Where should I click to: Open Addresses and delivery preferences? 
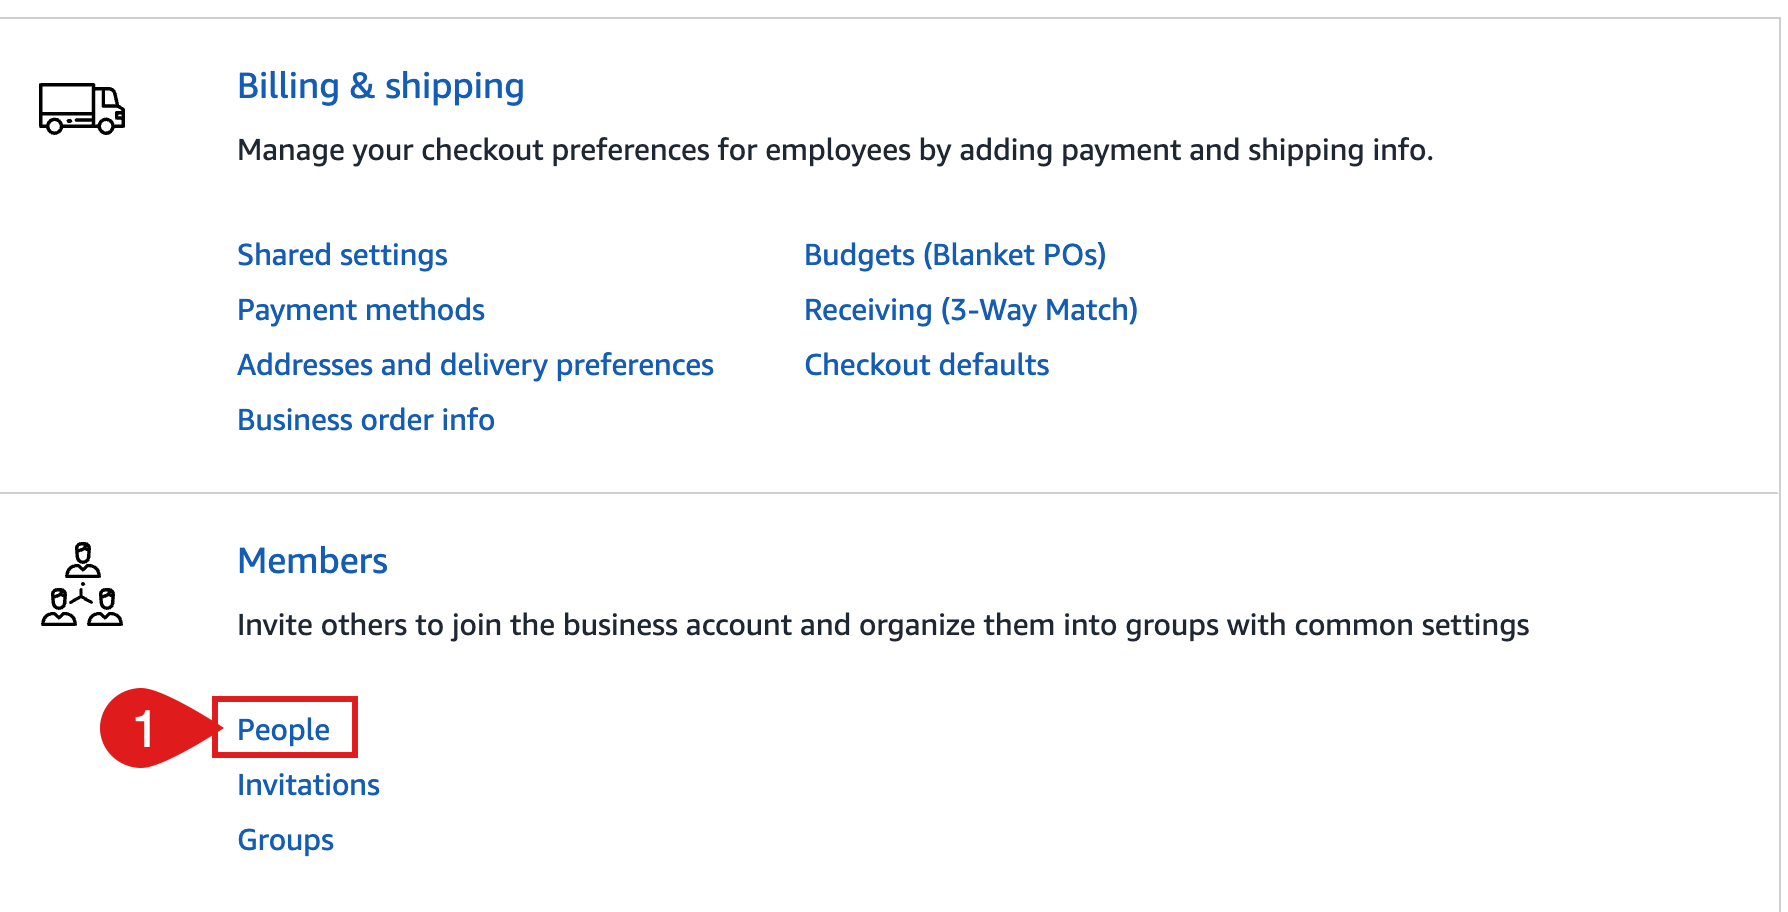(475, 365)
